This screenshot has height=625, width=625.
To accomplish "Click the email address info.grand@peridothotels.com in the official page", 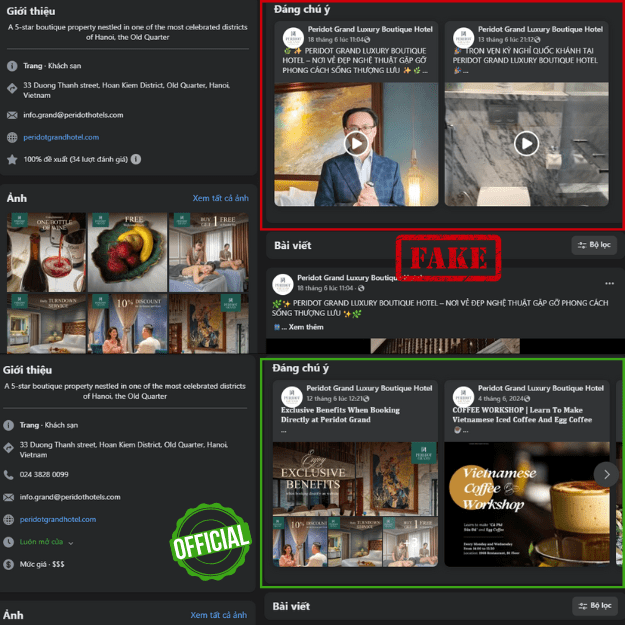I will click(x=70, y=497).
